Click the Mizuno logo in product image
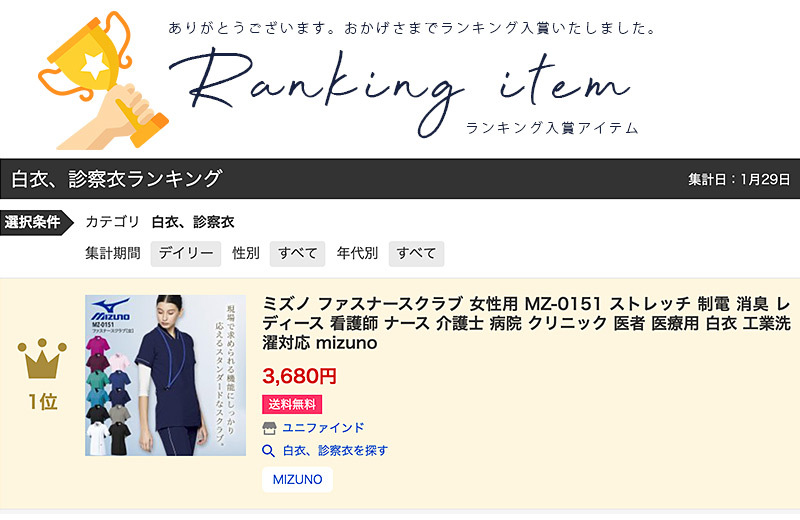This screenshot has height=520, width=800. tap(110, 309)
